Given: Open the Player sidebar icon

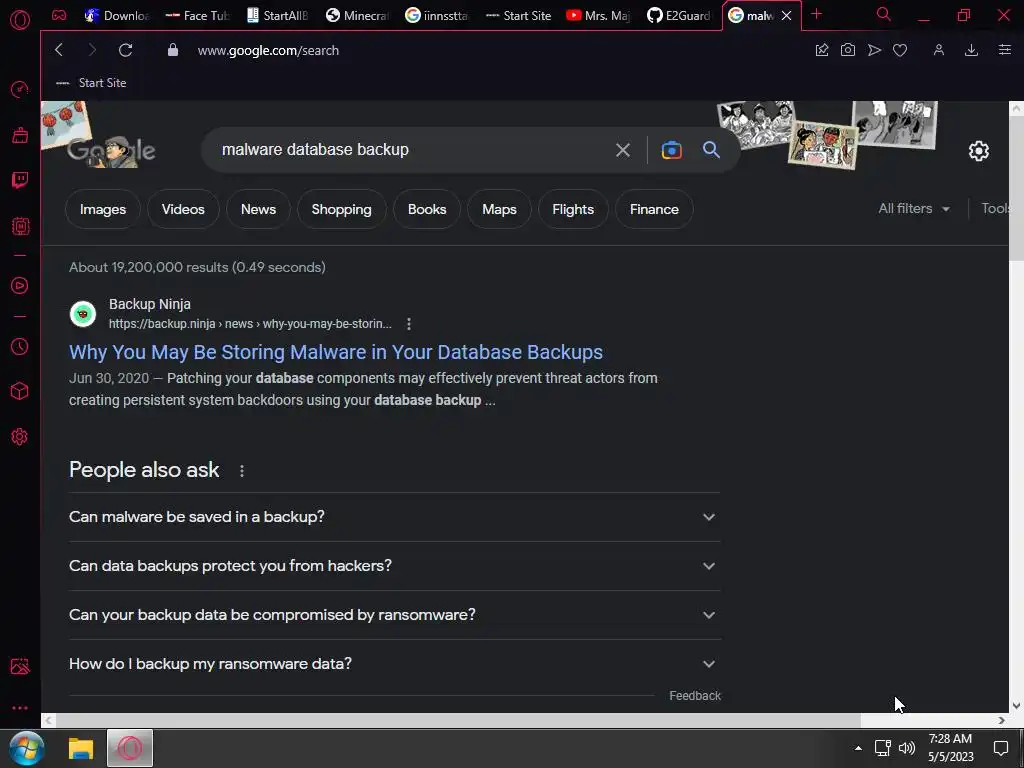Looking at the screenshot, I should [x=20, y=285].
